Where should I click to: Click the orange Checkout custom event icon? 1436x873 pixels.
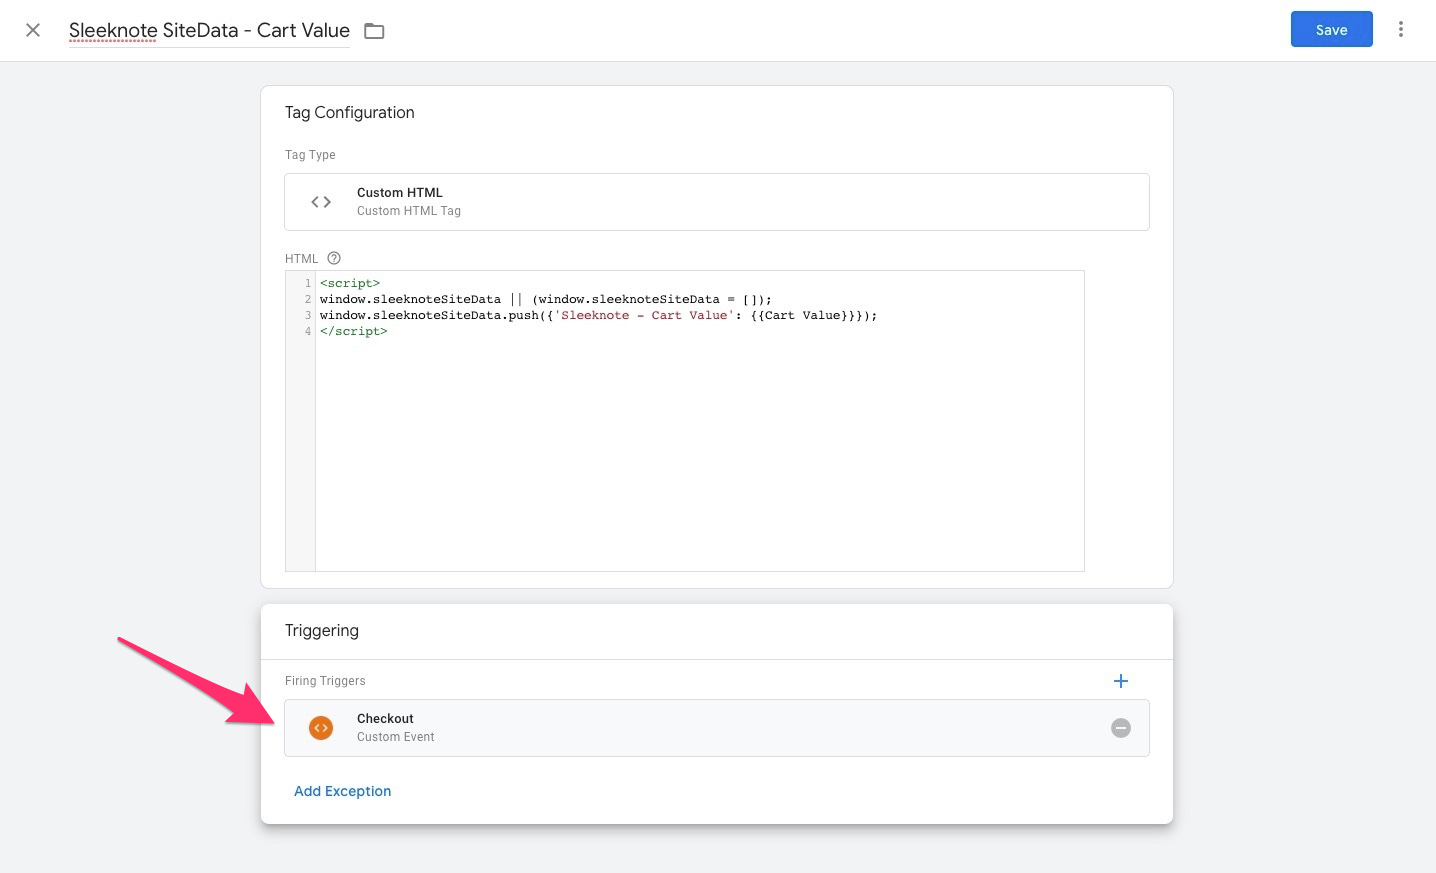[321, 728]
